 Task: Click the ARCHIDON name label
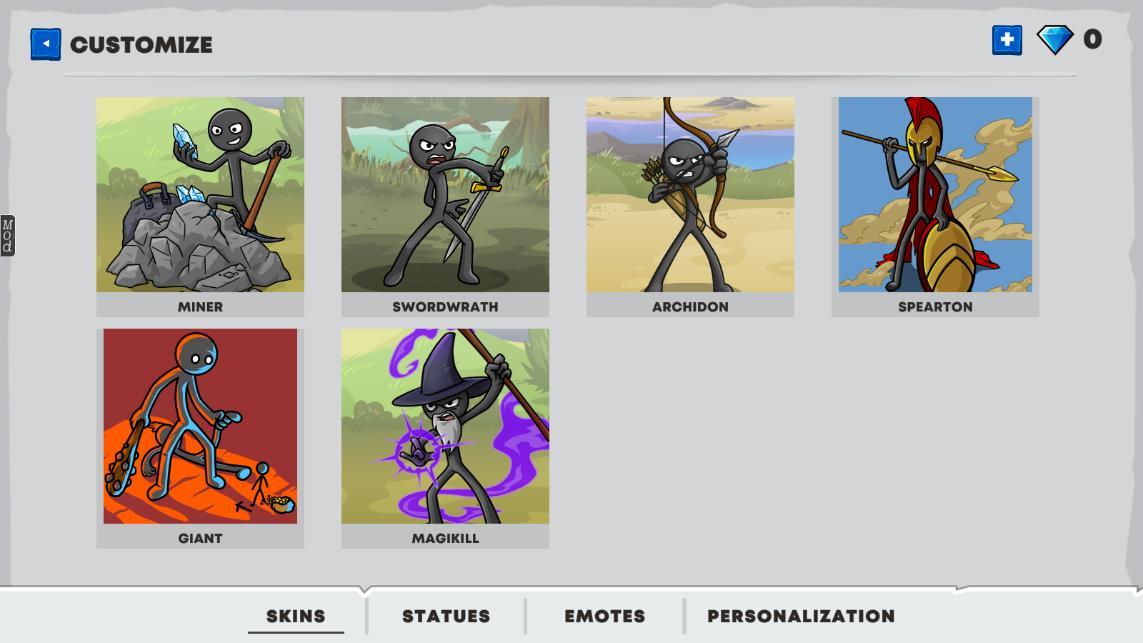[x=690, y=307]
